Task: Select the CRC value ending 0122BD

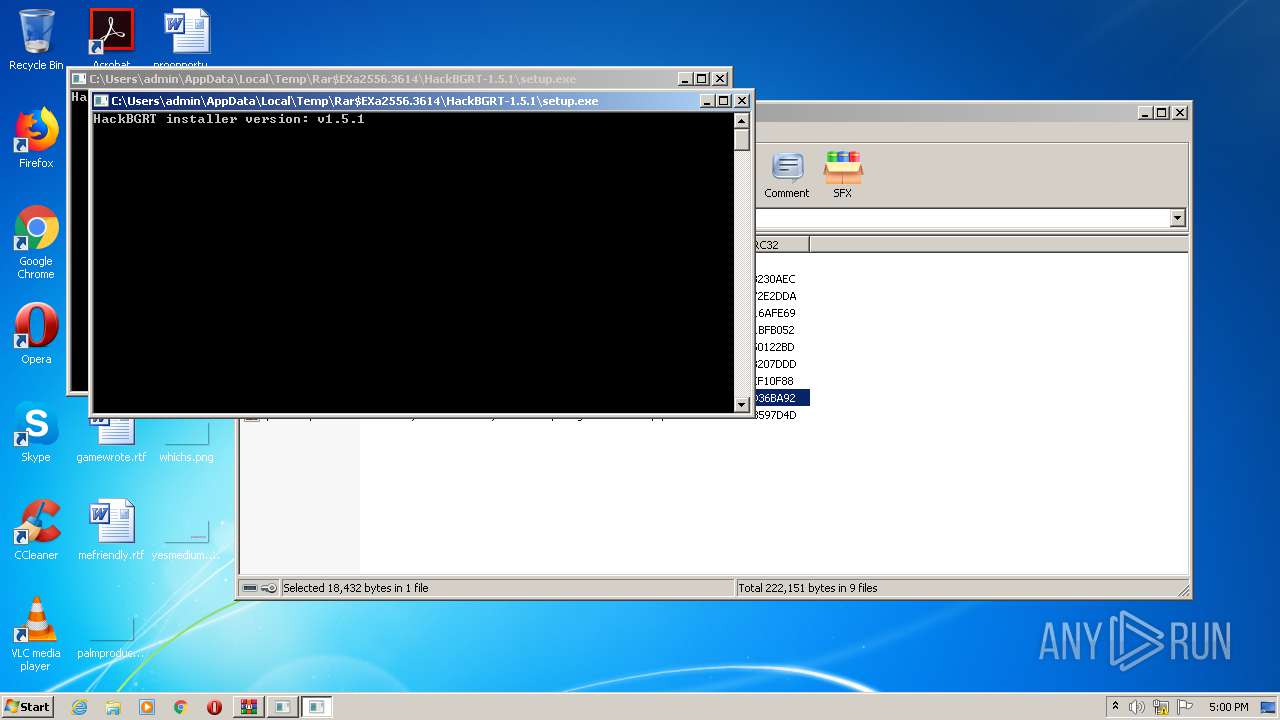Action: coord(775,347)
